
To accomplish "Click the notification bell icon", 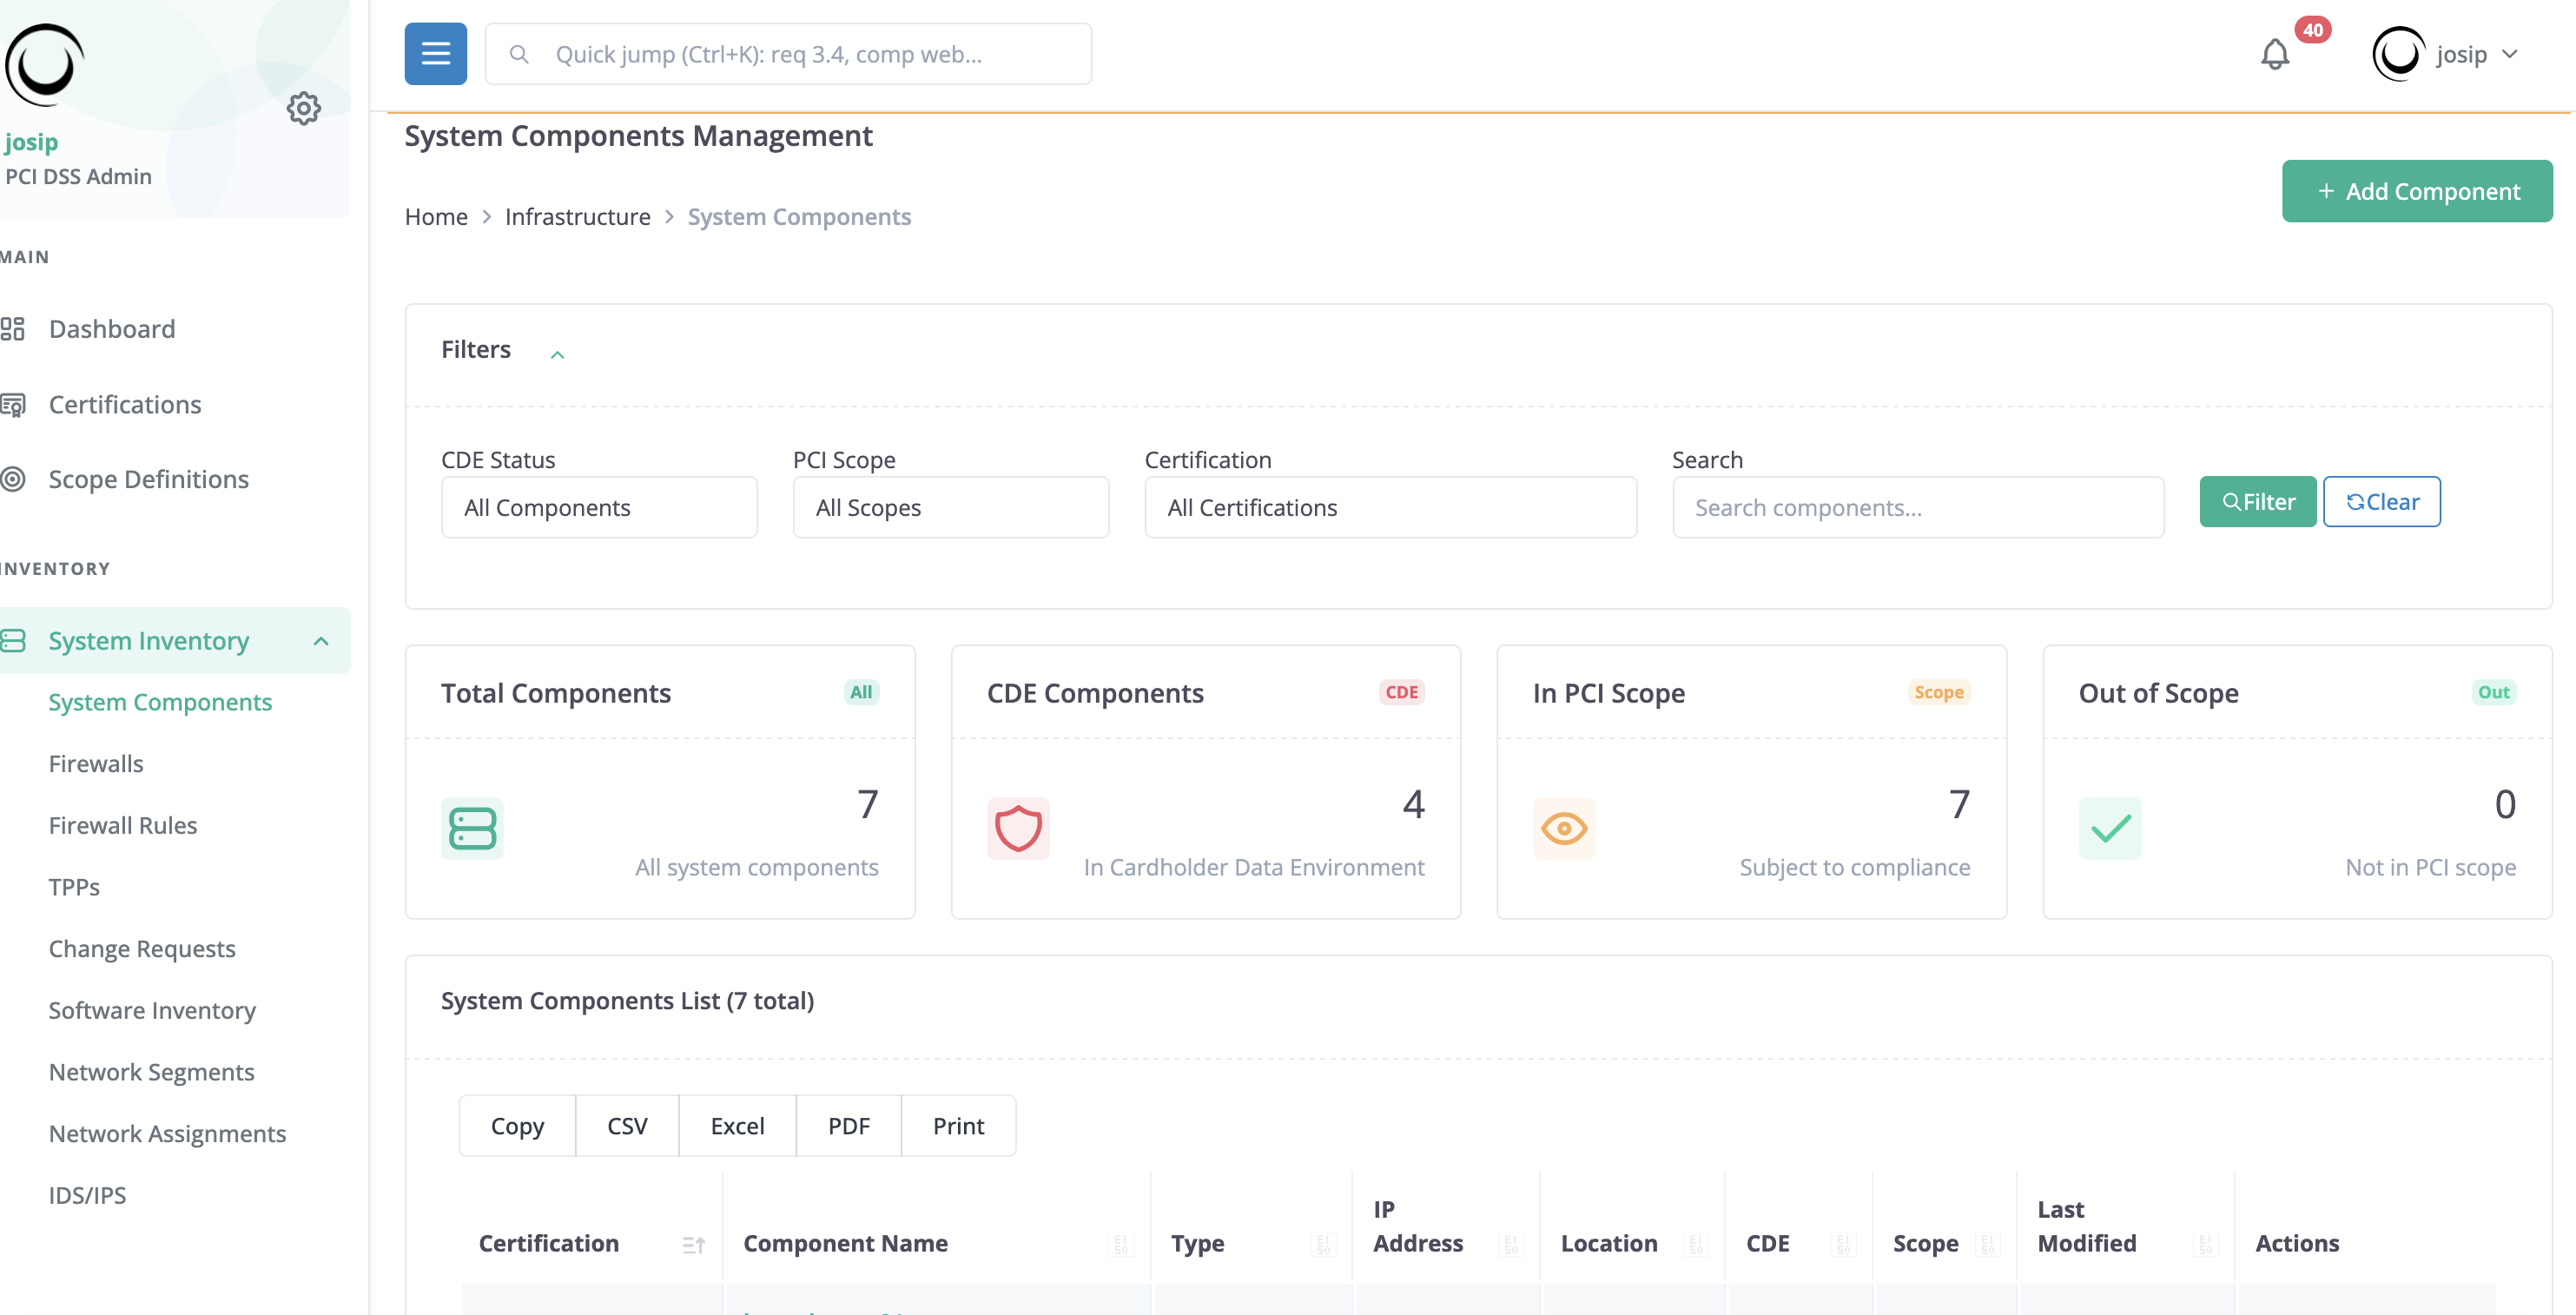I will [x=2275, y=54].
